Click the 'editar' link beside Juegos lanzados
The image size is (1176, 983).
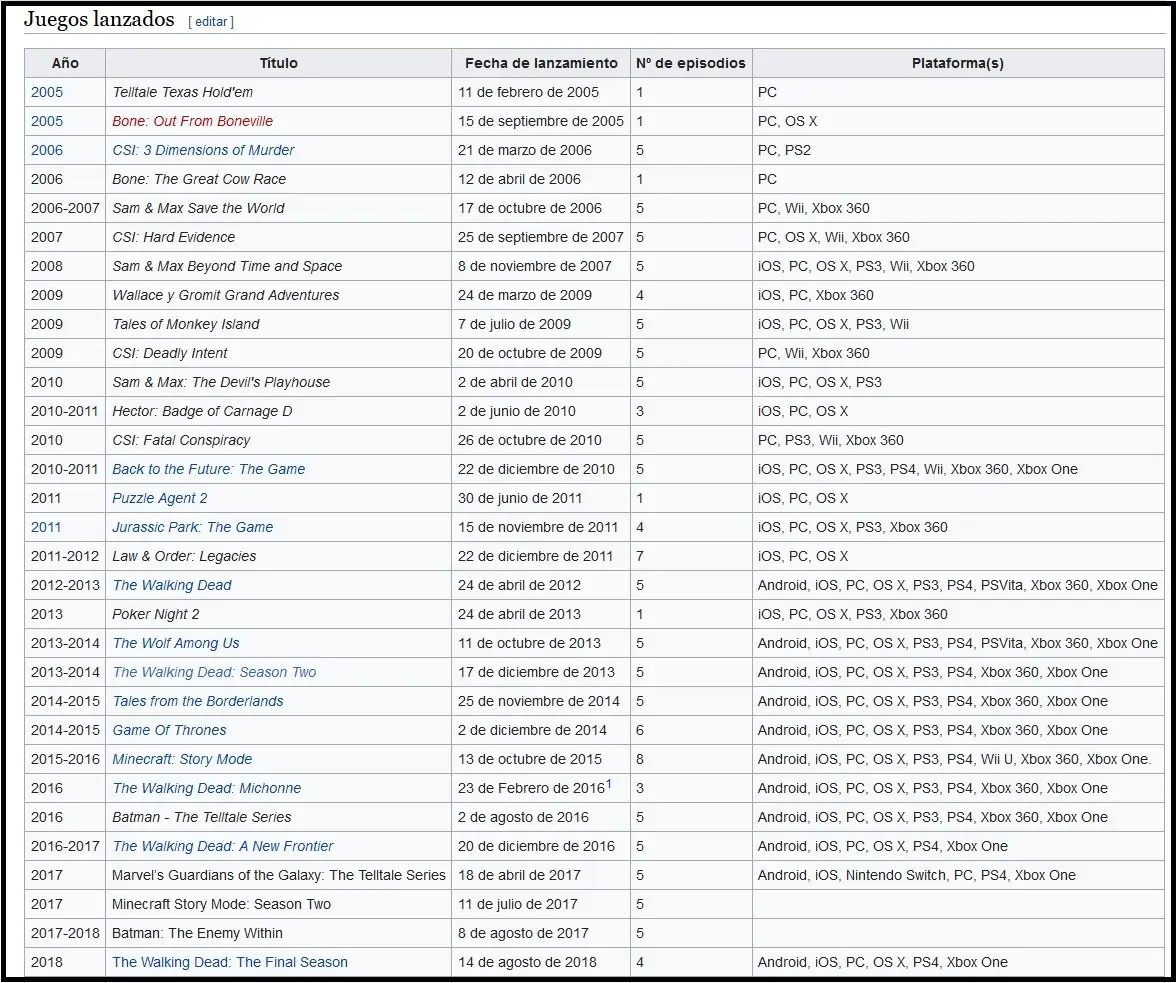(x=211, y=22)
